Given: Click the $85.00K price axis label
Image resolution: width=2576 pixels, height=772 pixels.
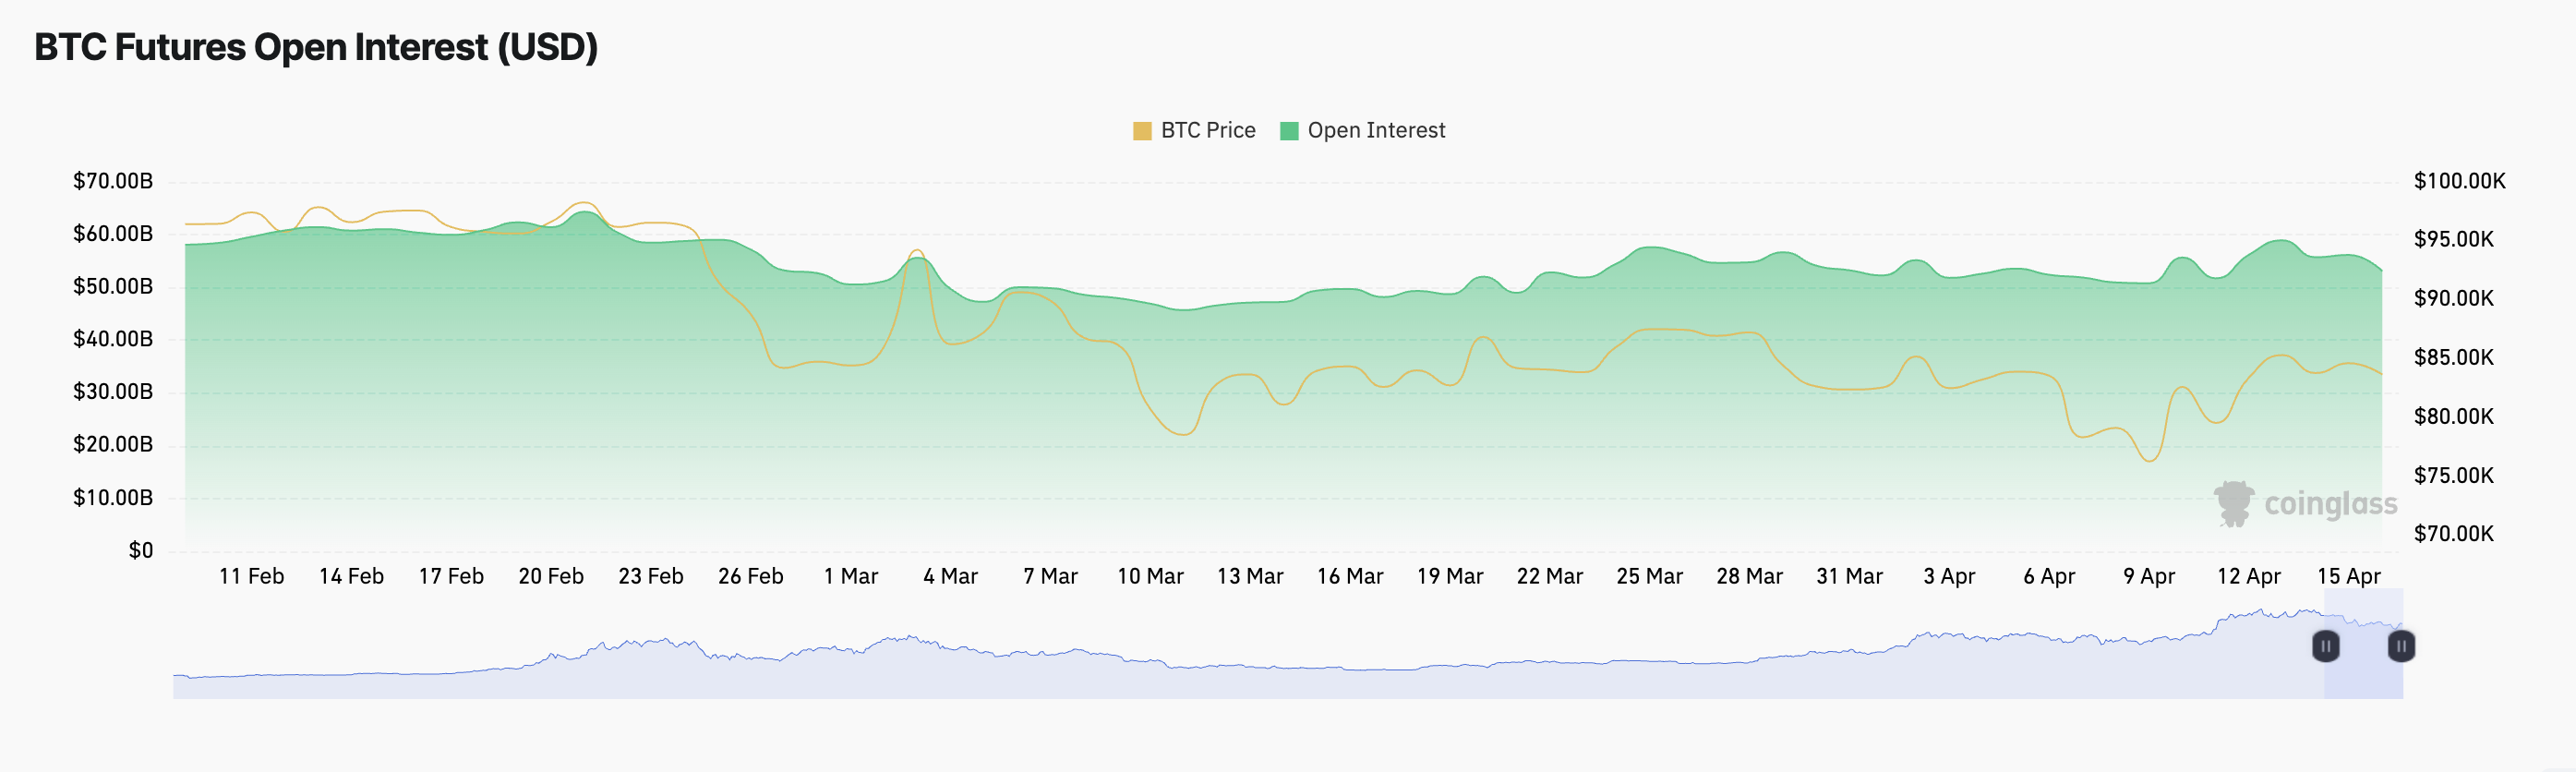Looking at the screenshot, I should pos(2453,357).
